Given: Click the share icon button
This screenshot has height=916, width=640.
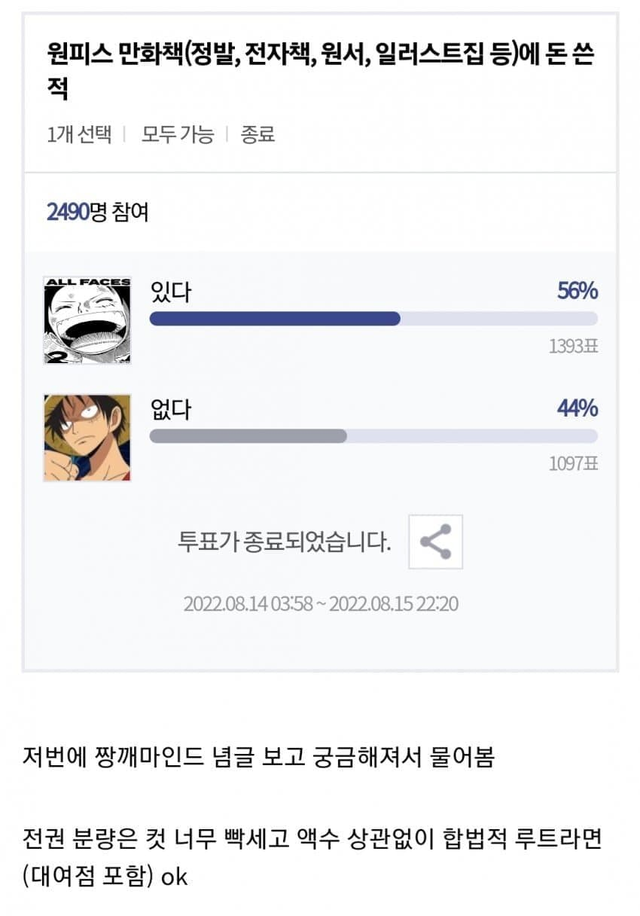Looking at the screenshot, I should pyautogui.click(x=435, y=542).
